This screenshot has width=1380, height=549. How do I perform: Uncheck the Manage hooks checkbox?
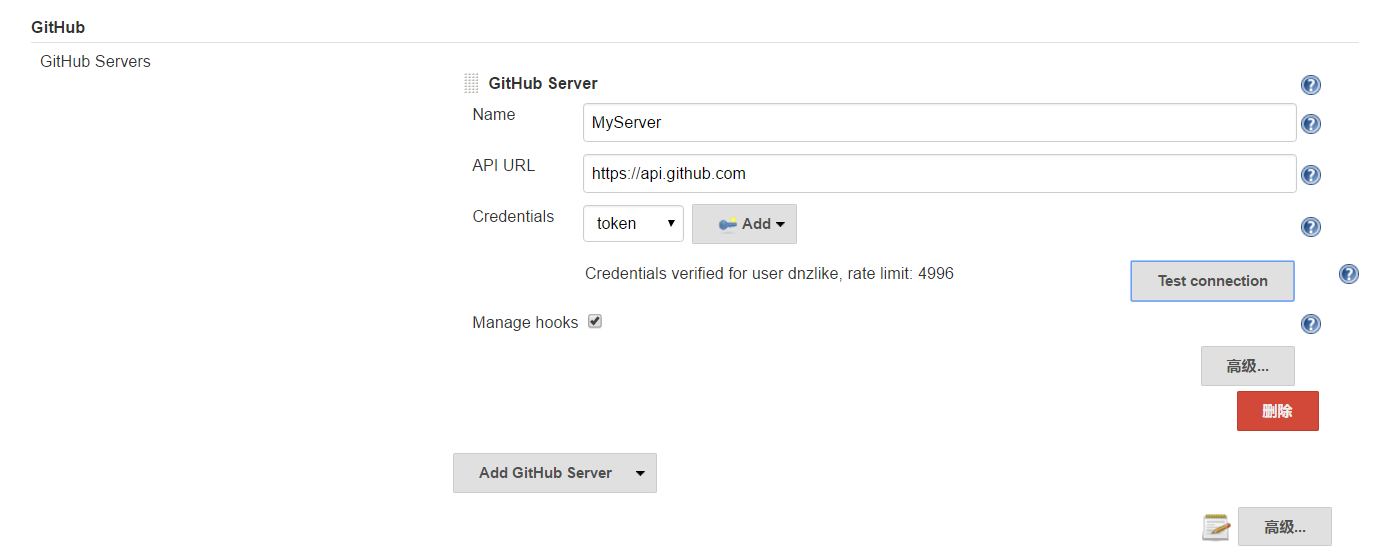595,321
